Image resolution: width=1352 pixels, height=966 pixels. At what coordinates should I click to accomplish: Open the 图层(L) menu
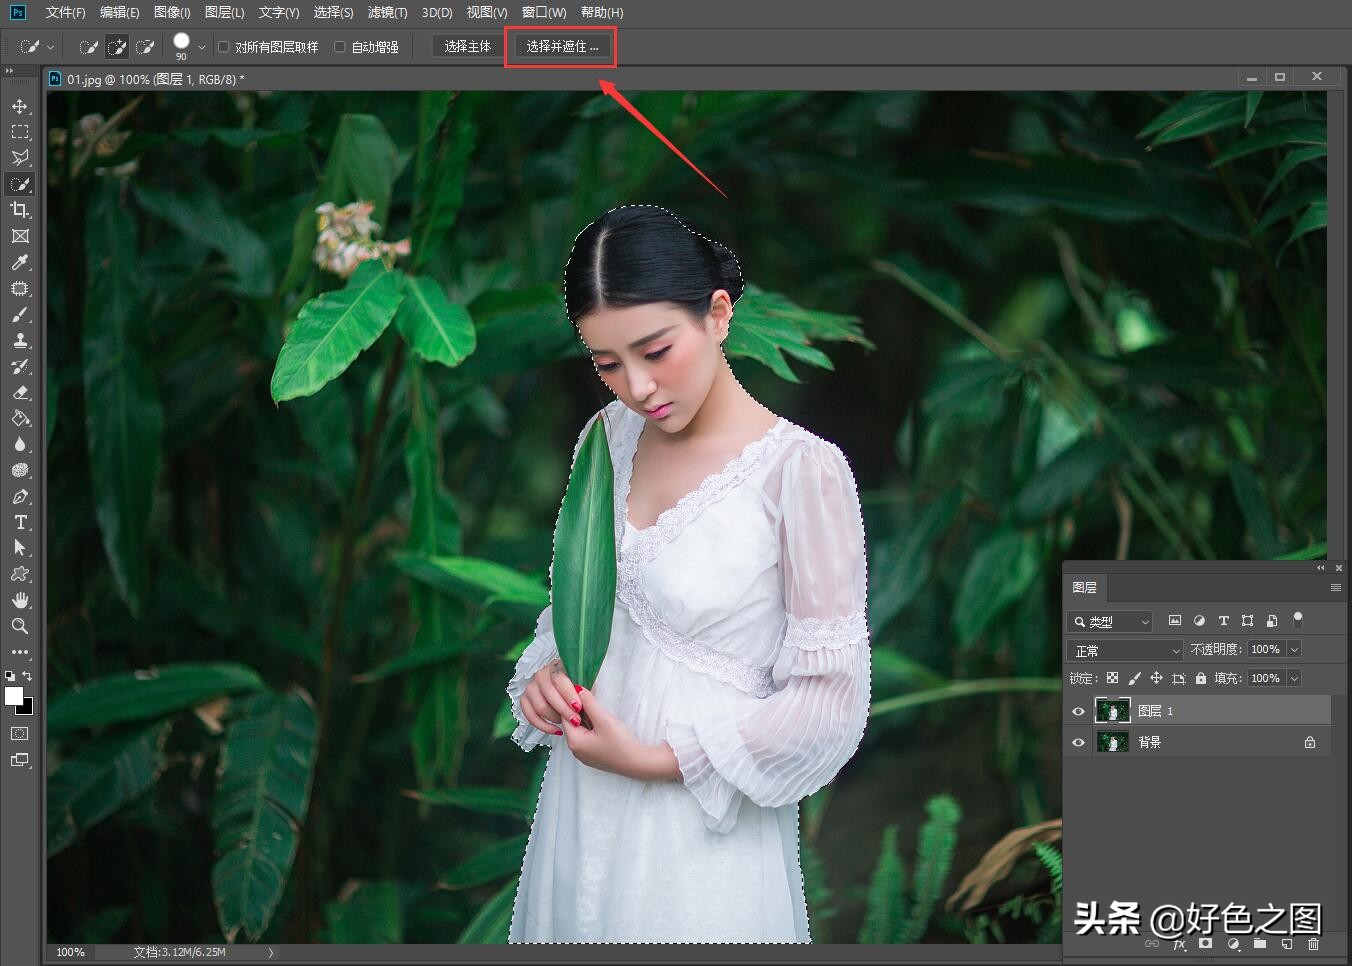coord(224,12)
